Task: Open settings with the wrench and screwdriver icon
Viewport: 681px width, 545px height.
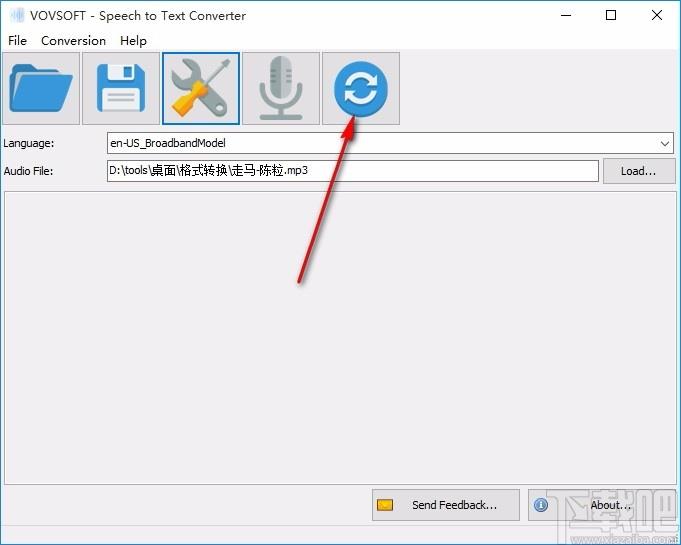Action: pyautogui.click(x=201, y=89)
